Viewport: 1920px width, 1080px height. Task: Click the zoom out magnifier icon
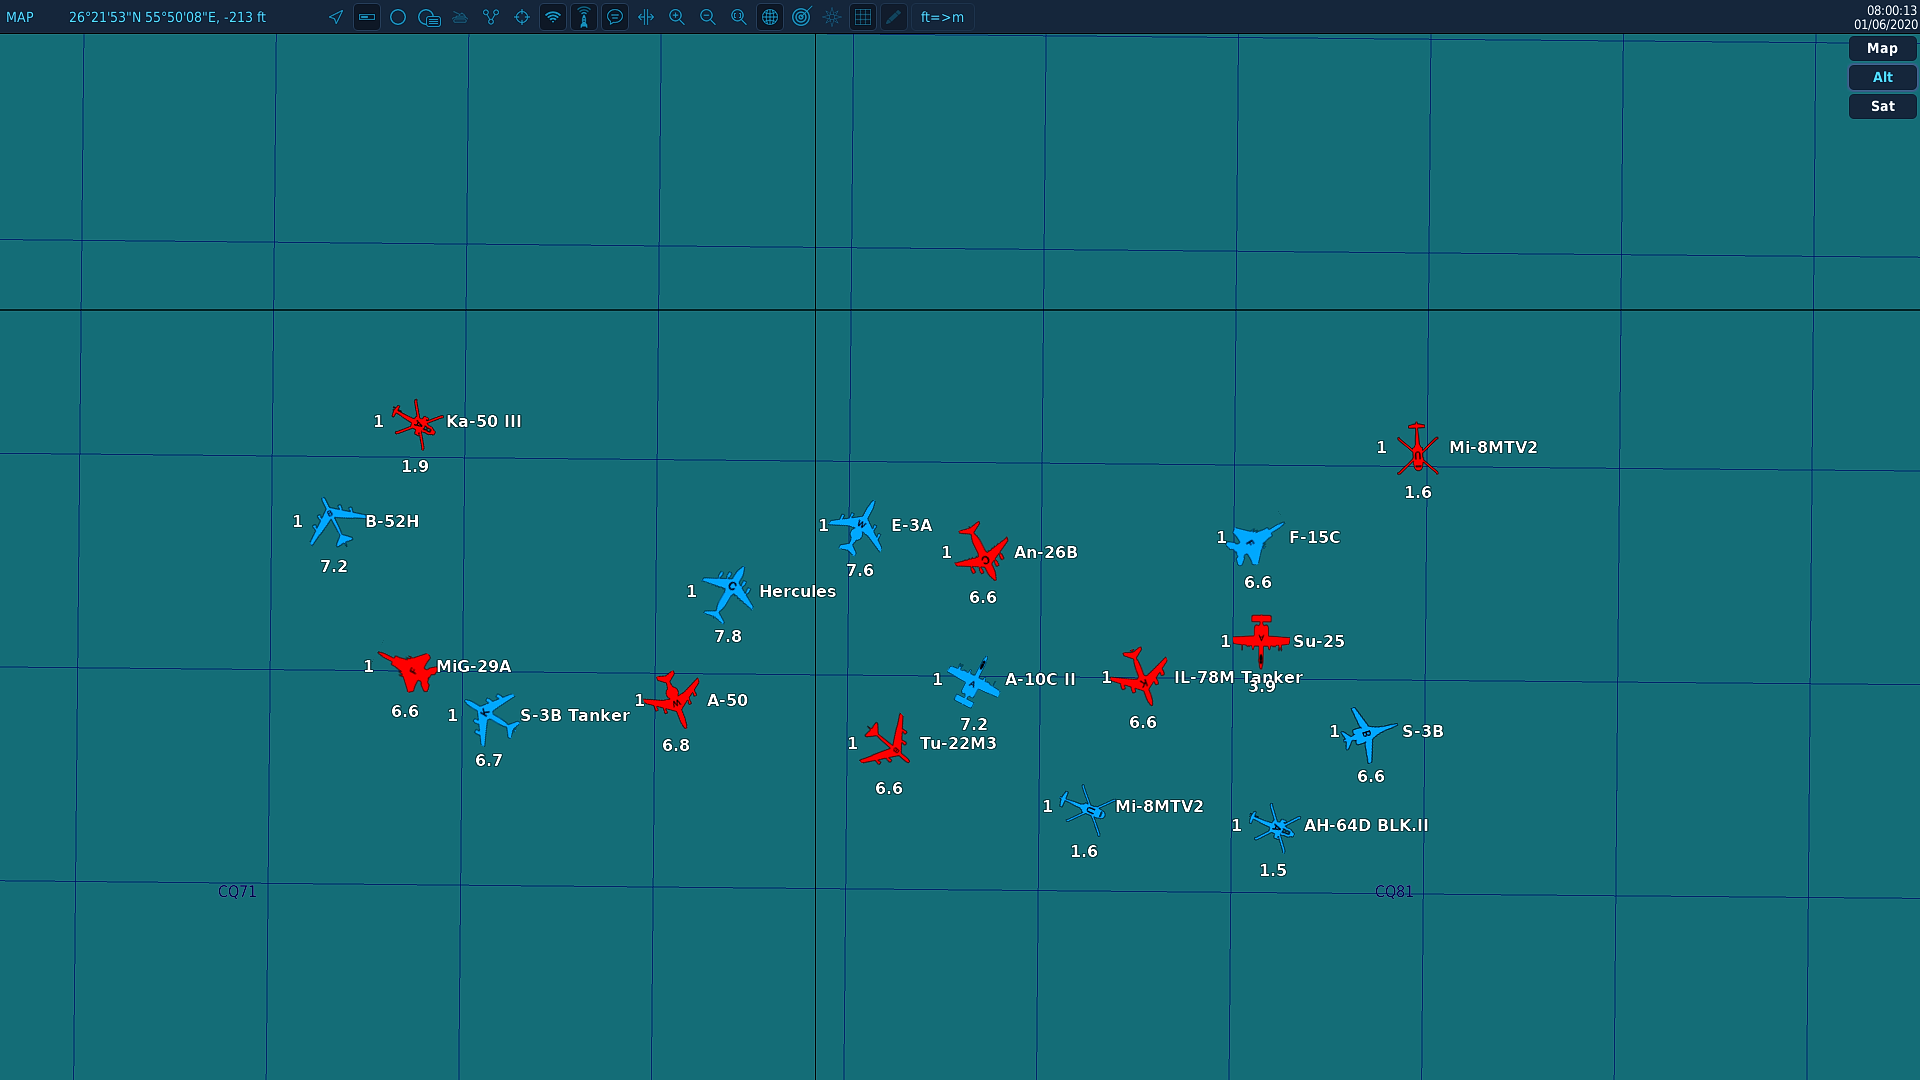[708, 17]
